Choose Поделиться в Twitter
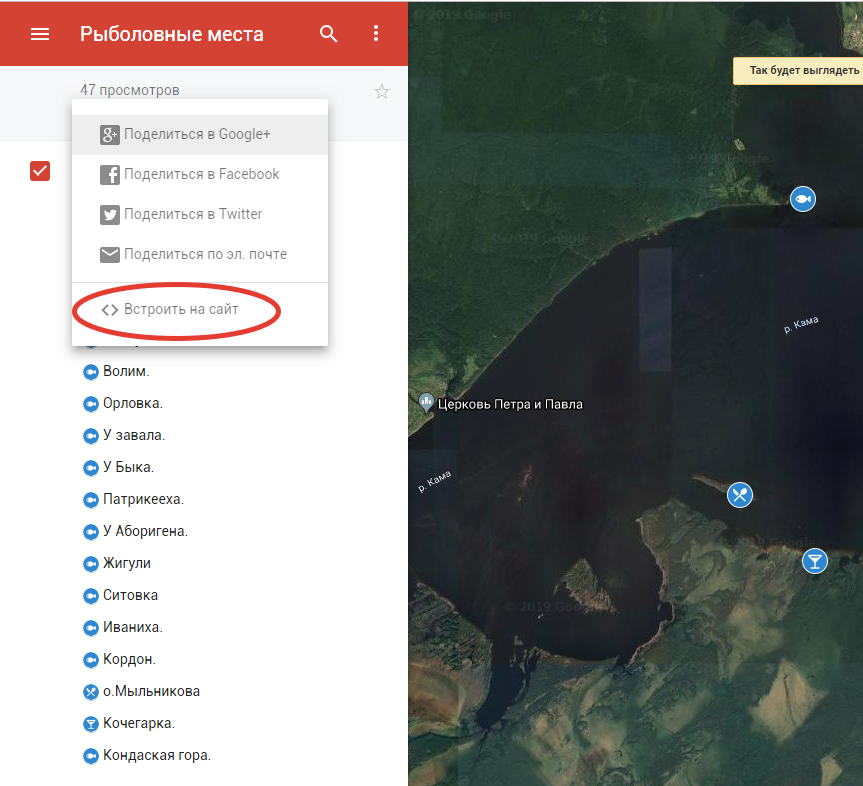The image size is (863, 786). click(x=193, y=214)
